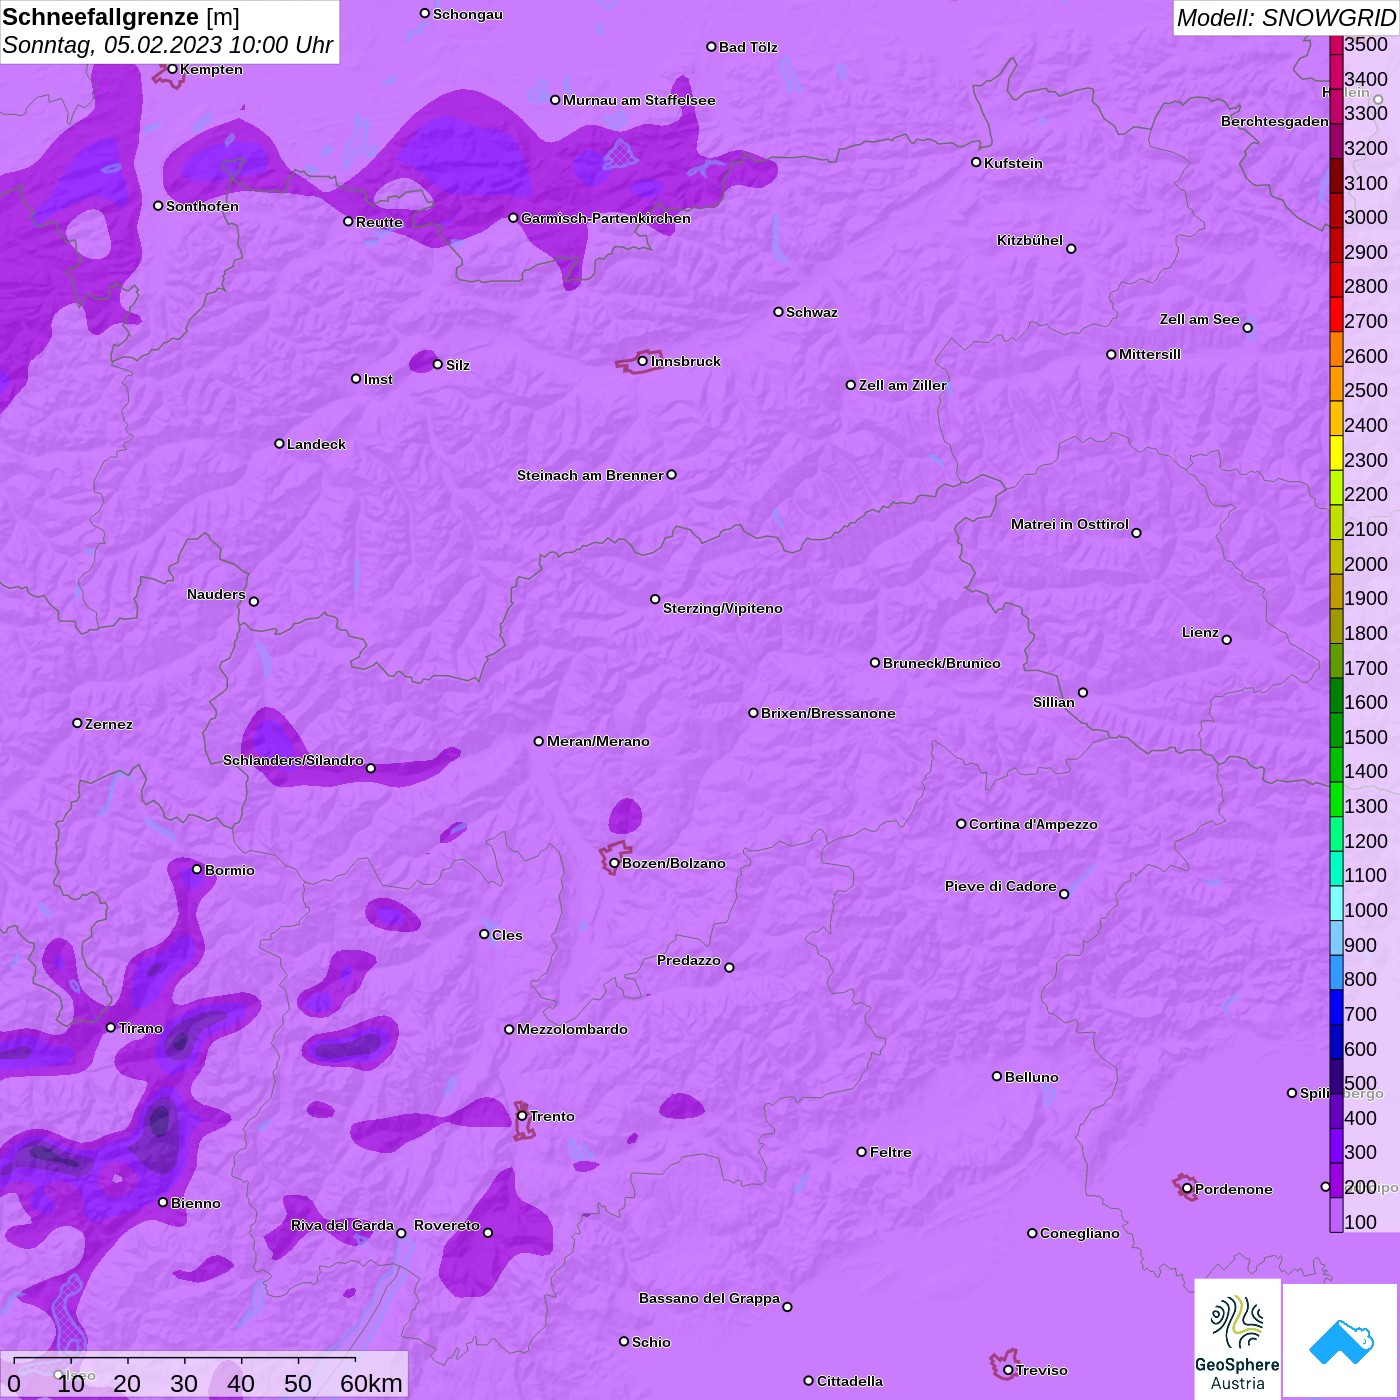Click the 'Bruneck/Brunico' label
Viewport: 1400px width, 1400px height.
point(942,663)
